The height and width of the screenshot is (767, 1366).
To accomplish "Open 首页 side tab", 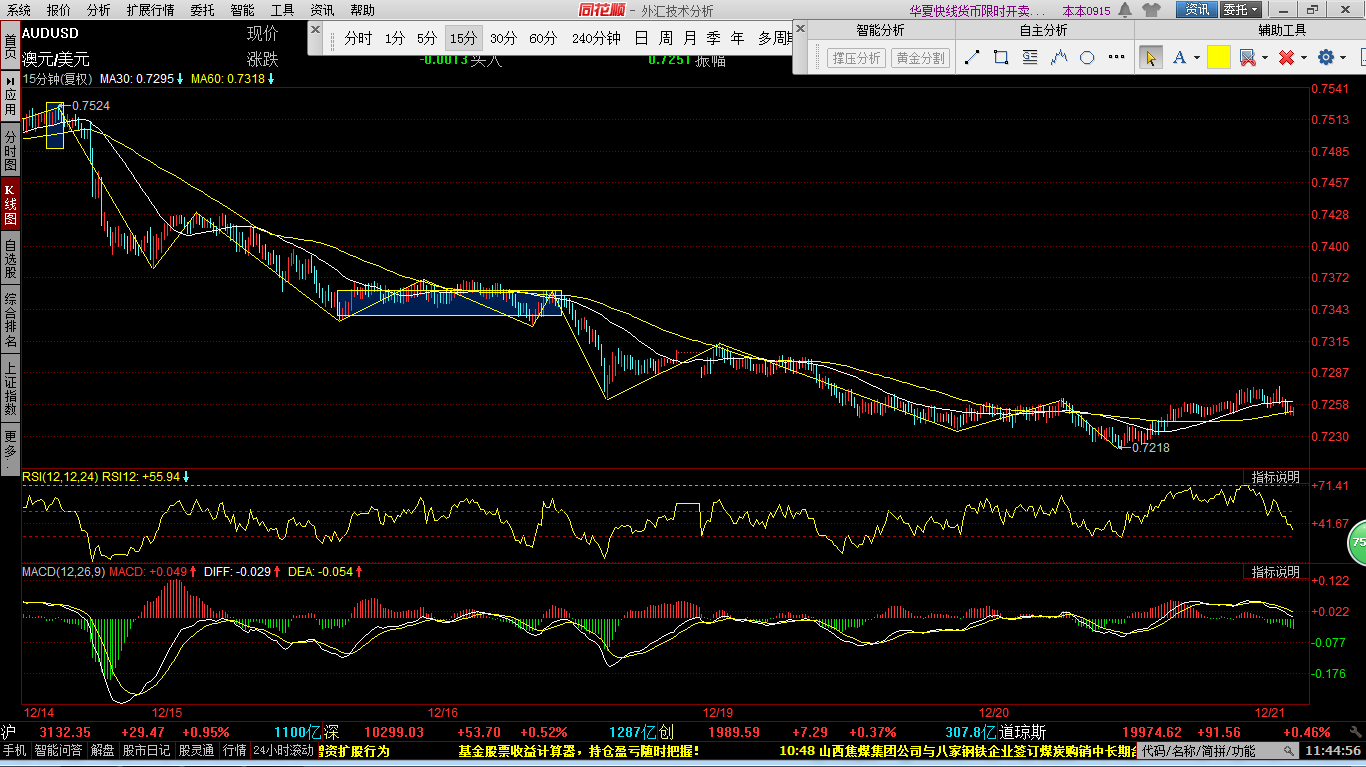I will 10,46.
